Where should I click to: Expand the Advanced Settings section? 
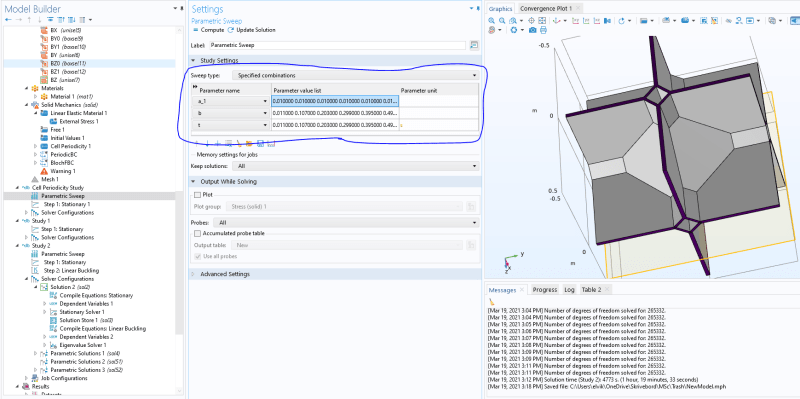193,274
